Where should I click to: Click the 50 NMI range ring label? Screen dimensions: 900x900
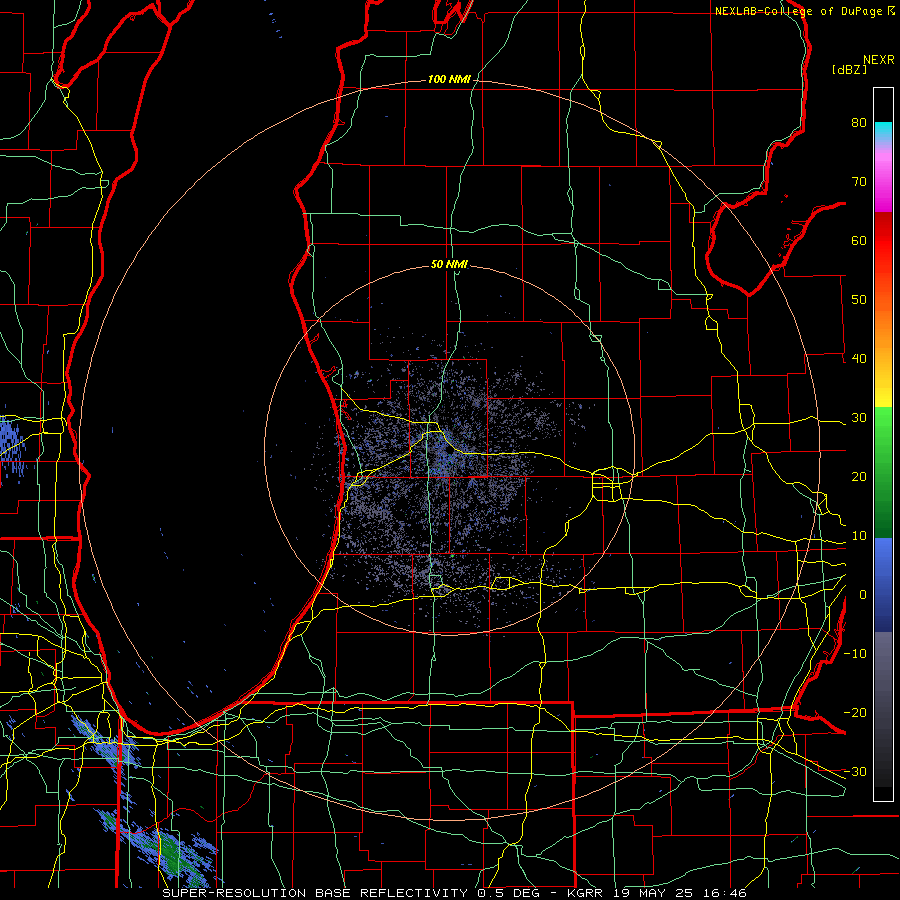click(x=449, y=264)
